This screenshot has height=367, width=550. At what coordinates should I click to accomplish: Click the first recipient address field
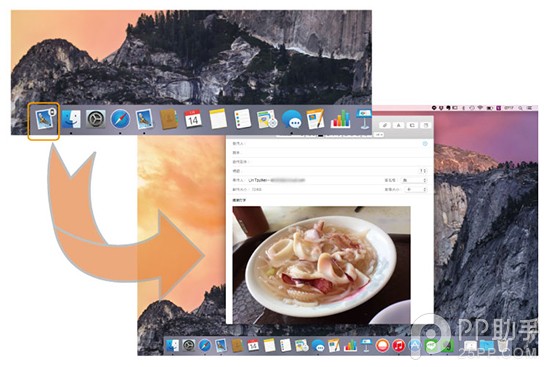tap(330, 144)
